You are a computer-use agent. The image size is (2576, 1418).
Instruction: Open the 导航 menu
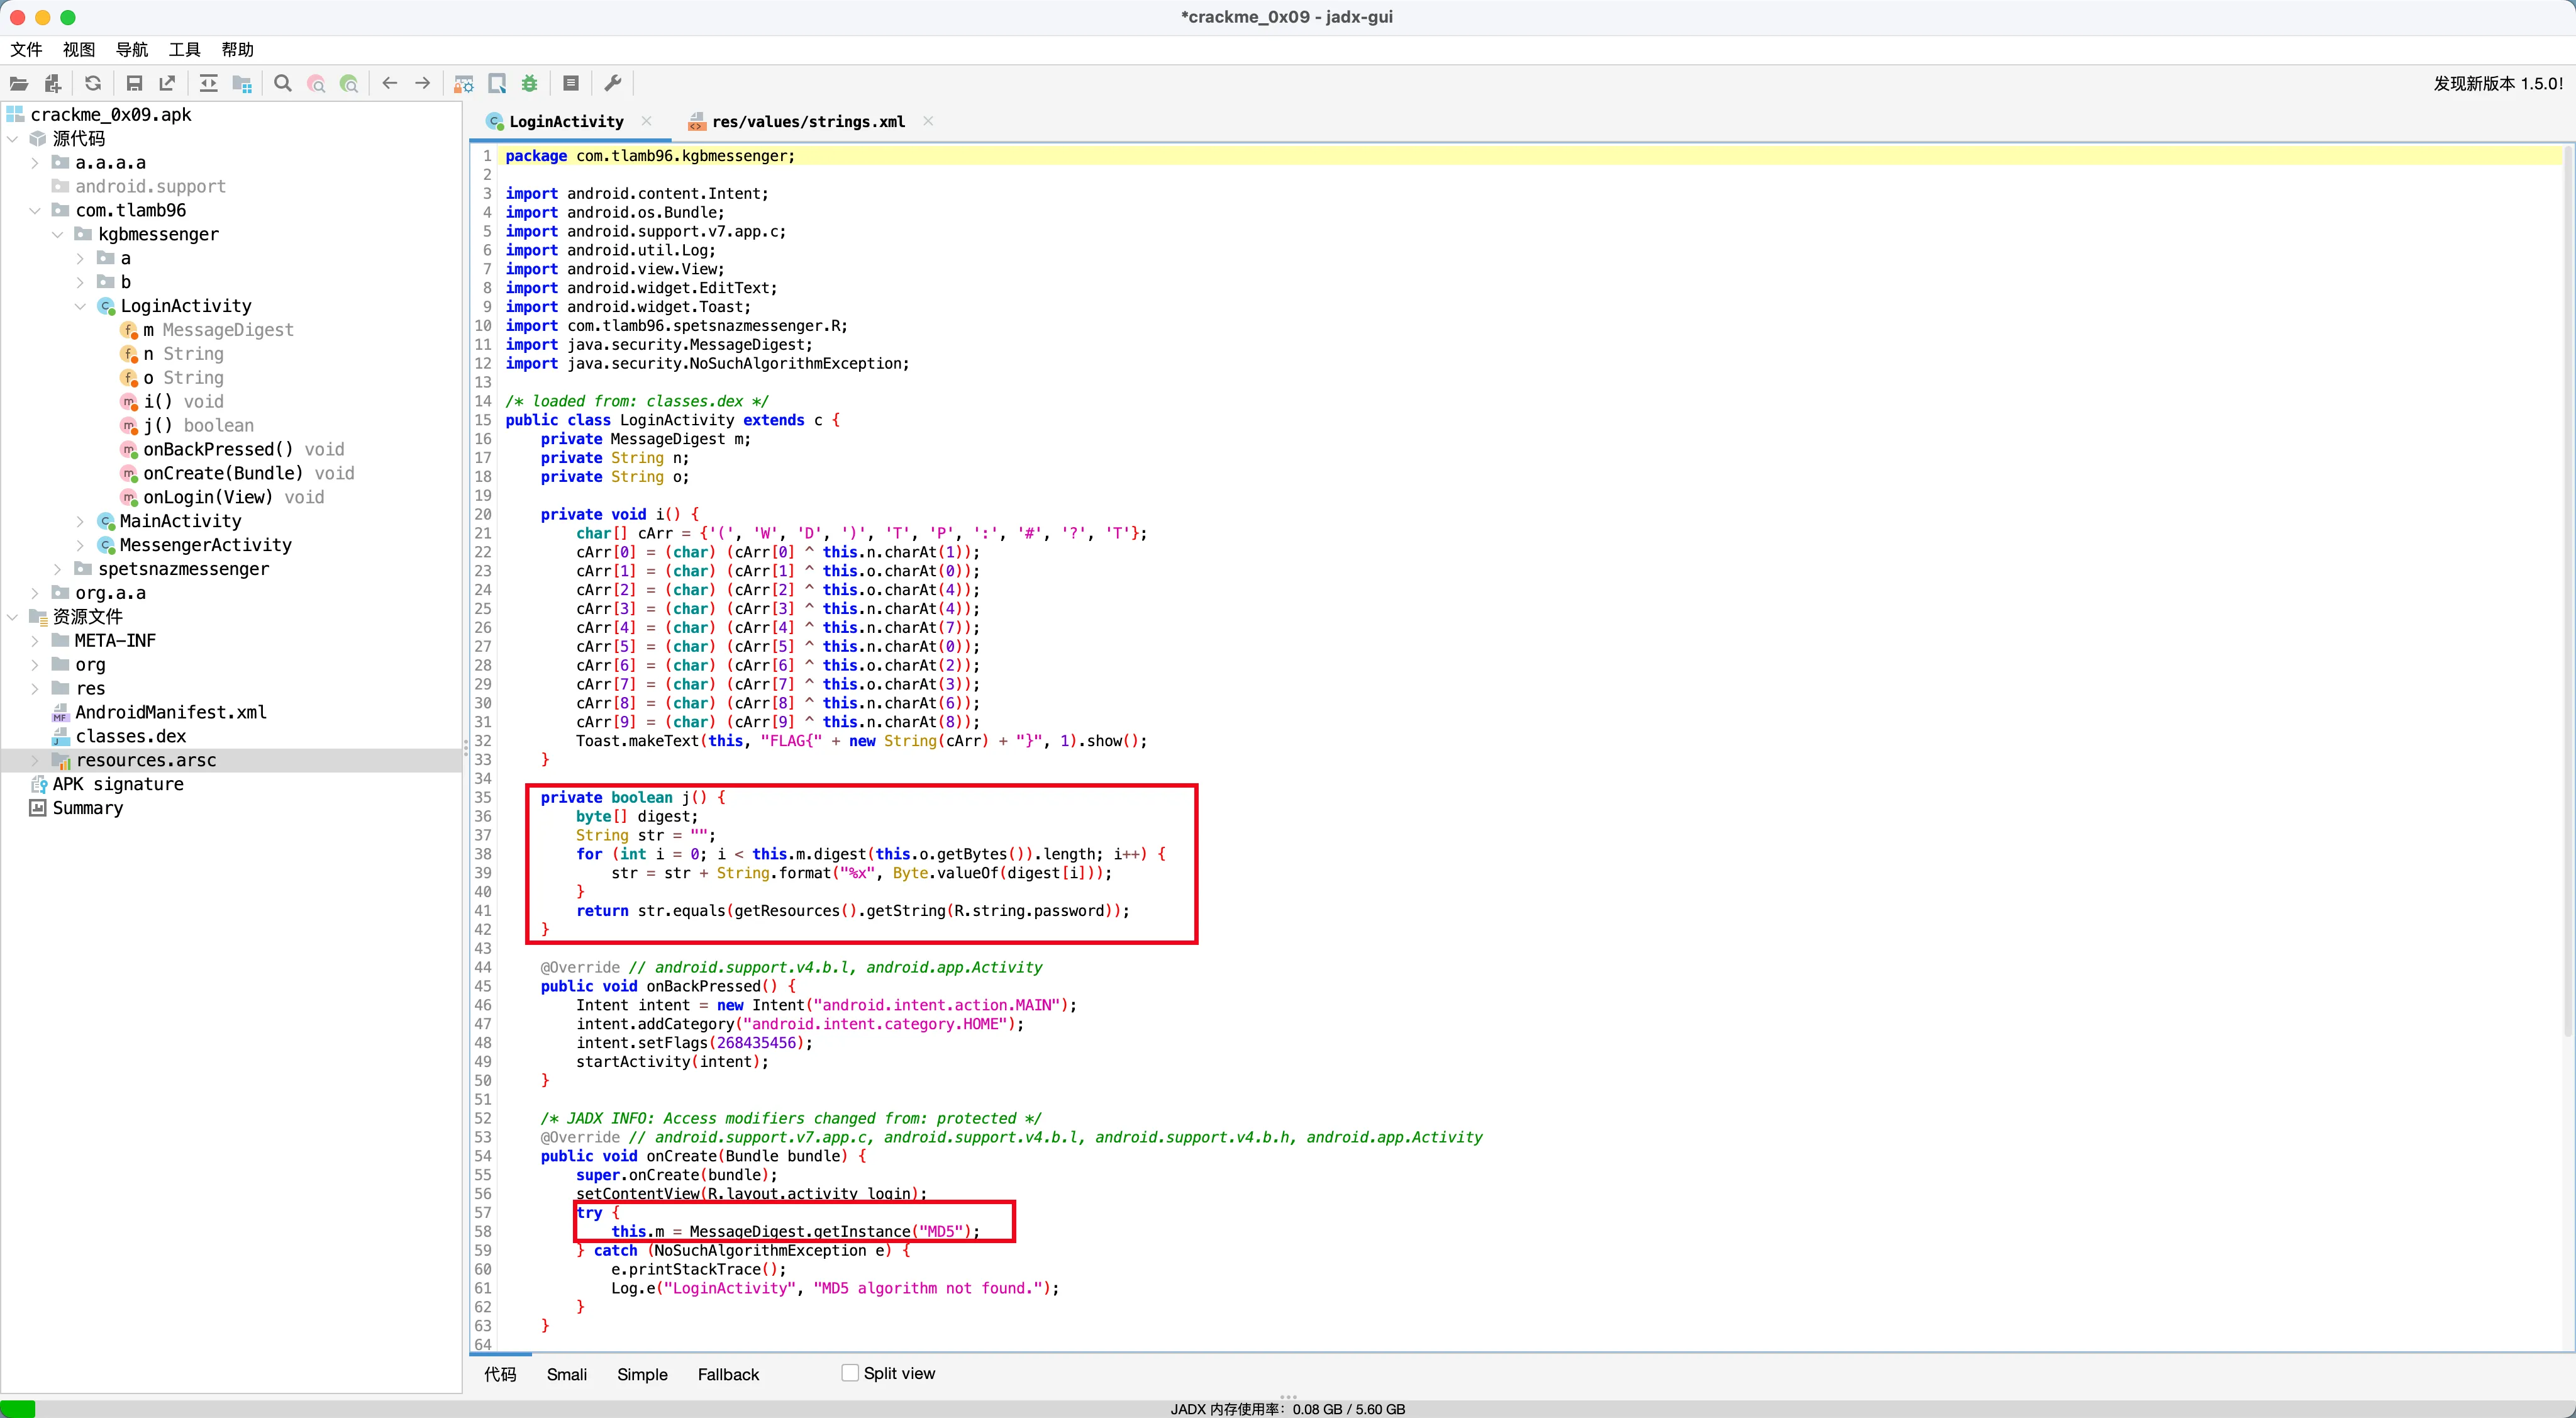pos(131,50)
